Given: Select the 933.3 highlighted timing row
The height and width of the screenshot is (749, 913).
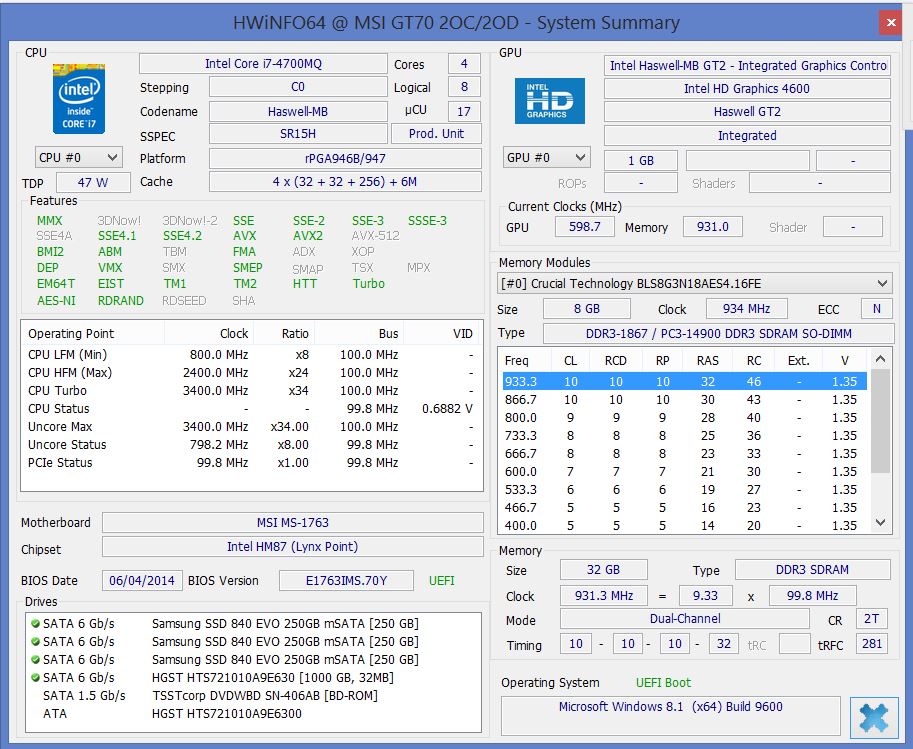Looking at the screenshot, I should coord(685,381).
